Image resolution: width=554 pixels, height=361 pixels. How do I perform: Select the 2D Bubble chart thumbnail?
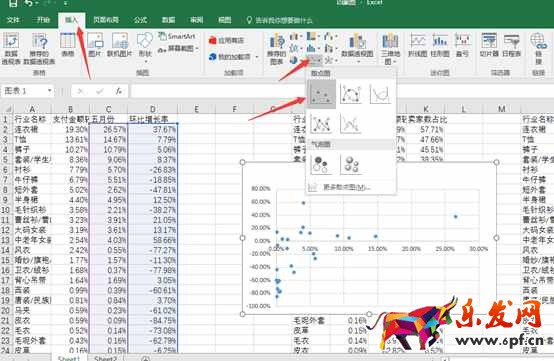[321, 165]
